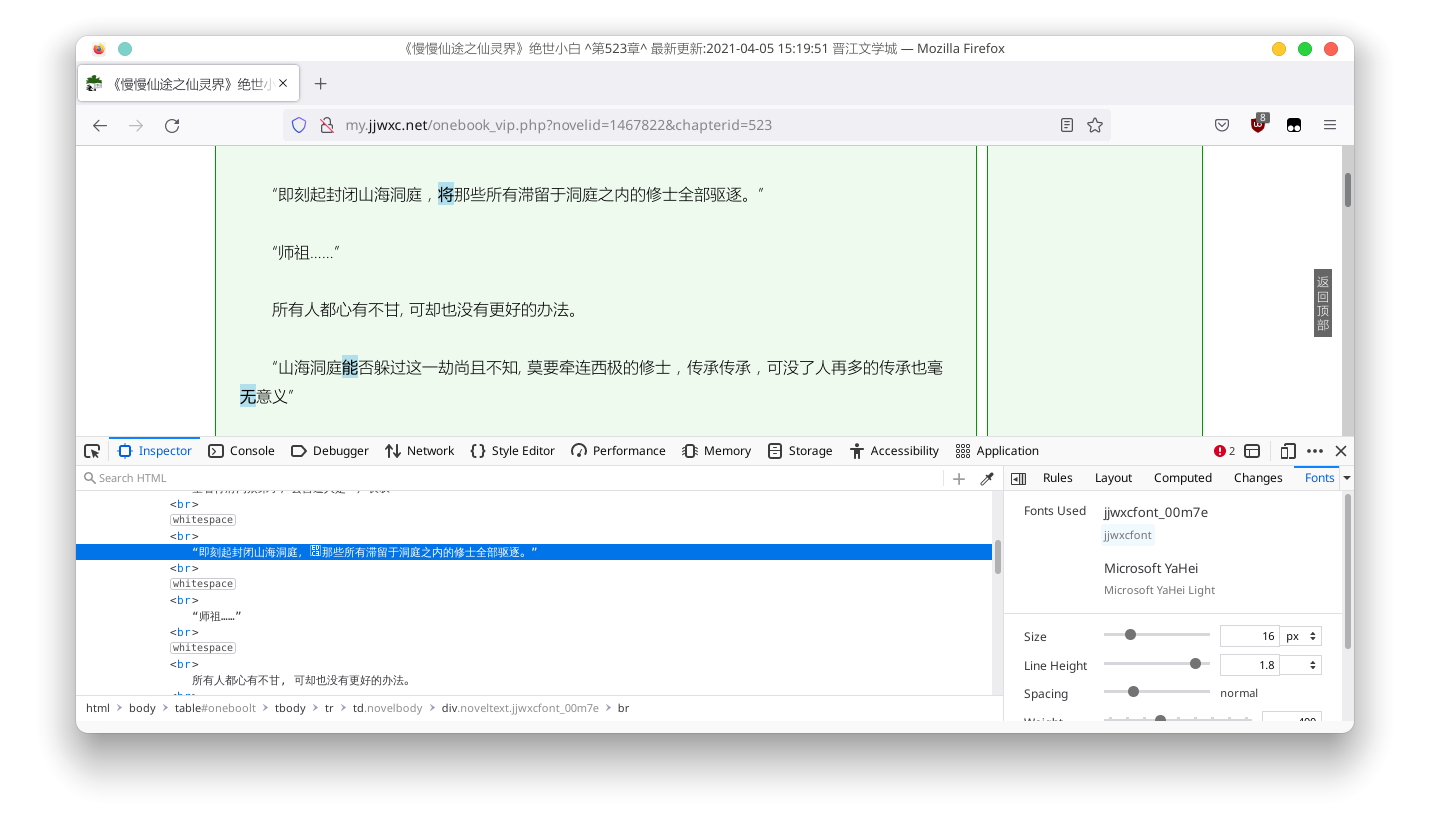Activate the element picker tool
The width and height of the screenshot is (1430, 819).
point(92,451)
